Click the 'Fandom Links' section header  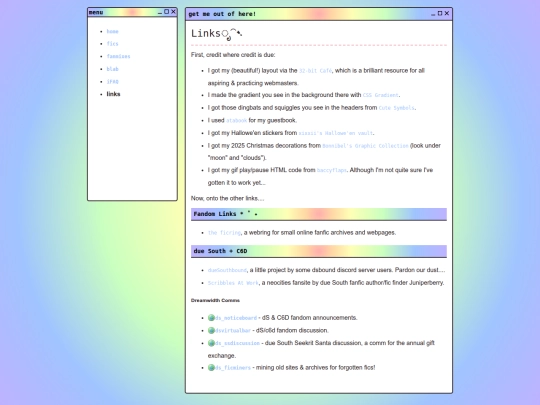pyautogui.click(x=319, y=214)
